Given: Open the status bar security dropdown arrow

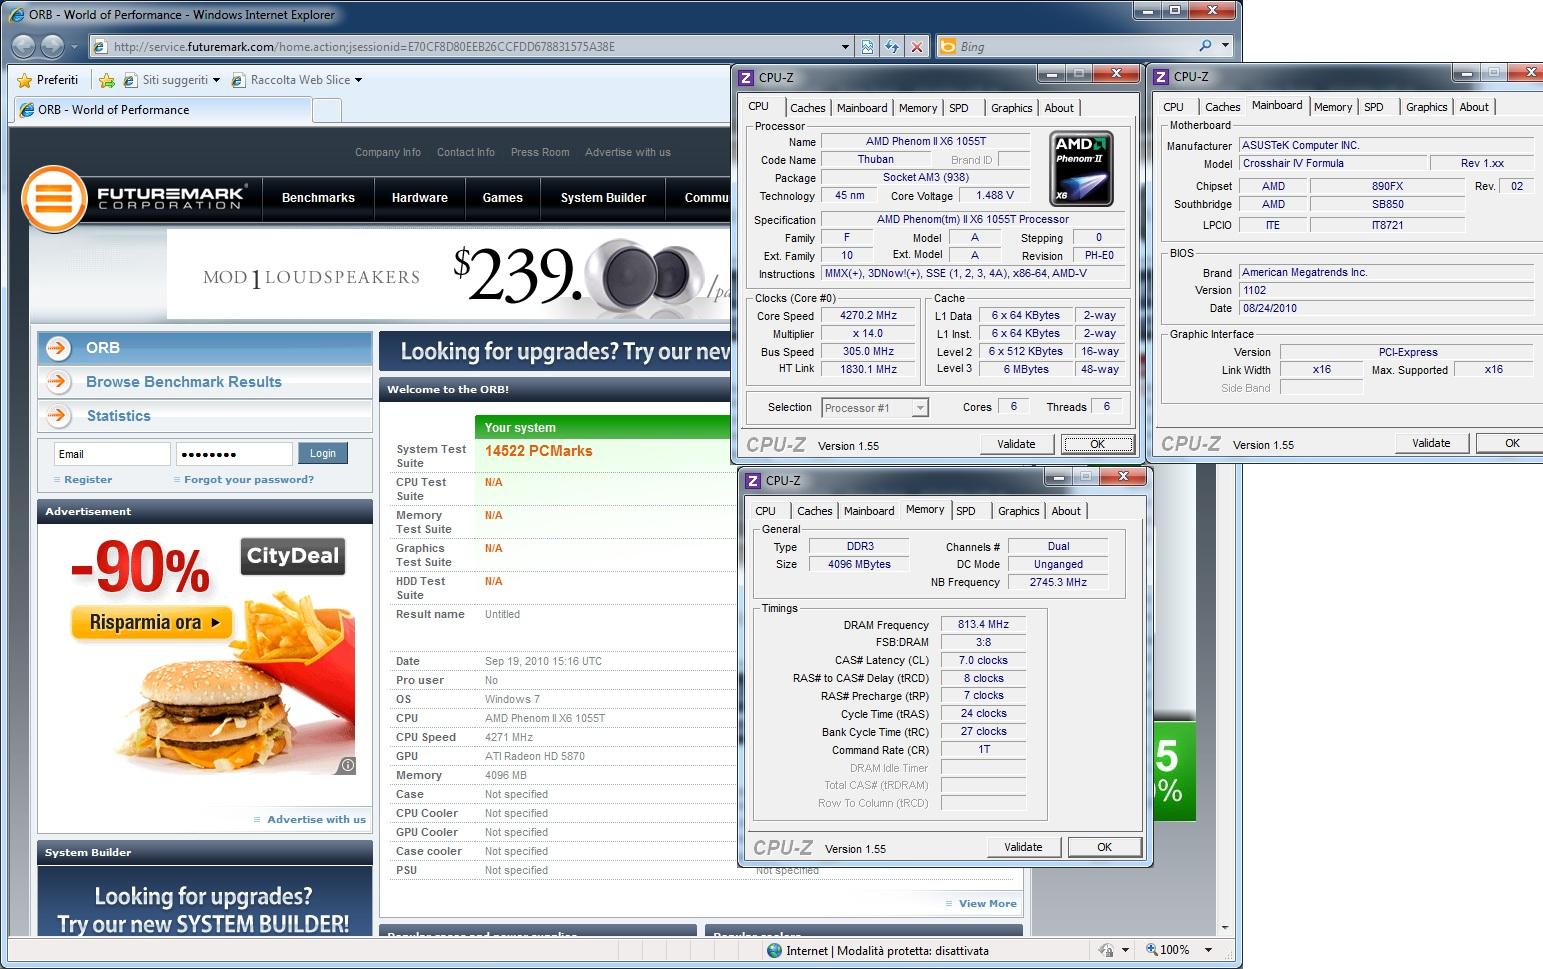Looking at the screenshot, I should pos(1125,950).
